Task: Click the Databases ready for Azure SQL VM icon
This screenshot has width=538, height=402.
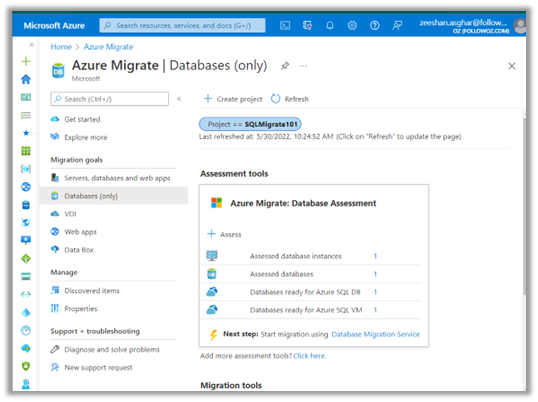Action: [212, 309]
